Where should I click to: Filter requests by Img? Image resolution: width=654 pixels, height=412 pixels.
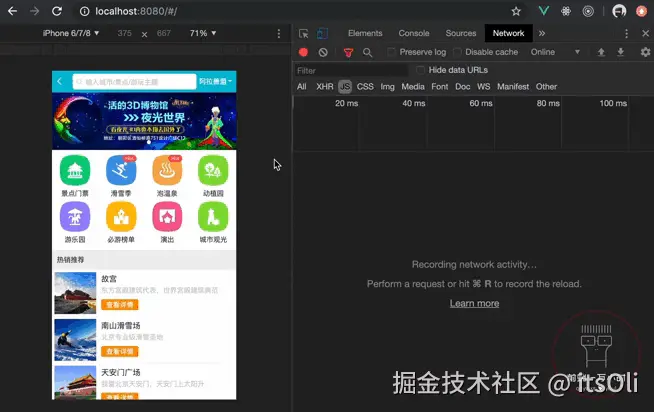pyautogui.click(x=387, y=87)
